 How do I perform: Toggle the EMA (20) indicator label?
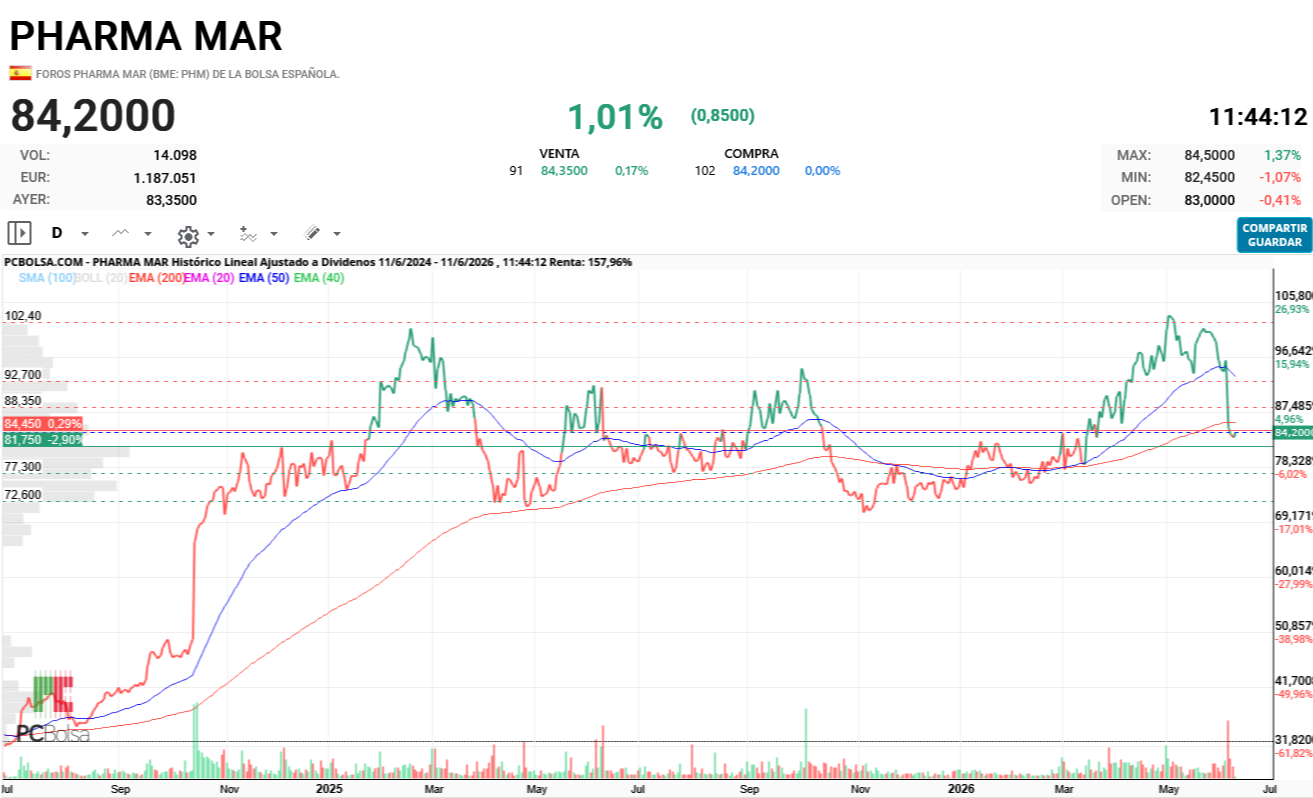click(x=209, y=278)
